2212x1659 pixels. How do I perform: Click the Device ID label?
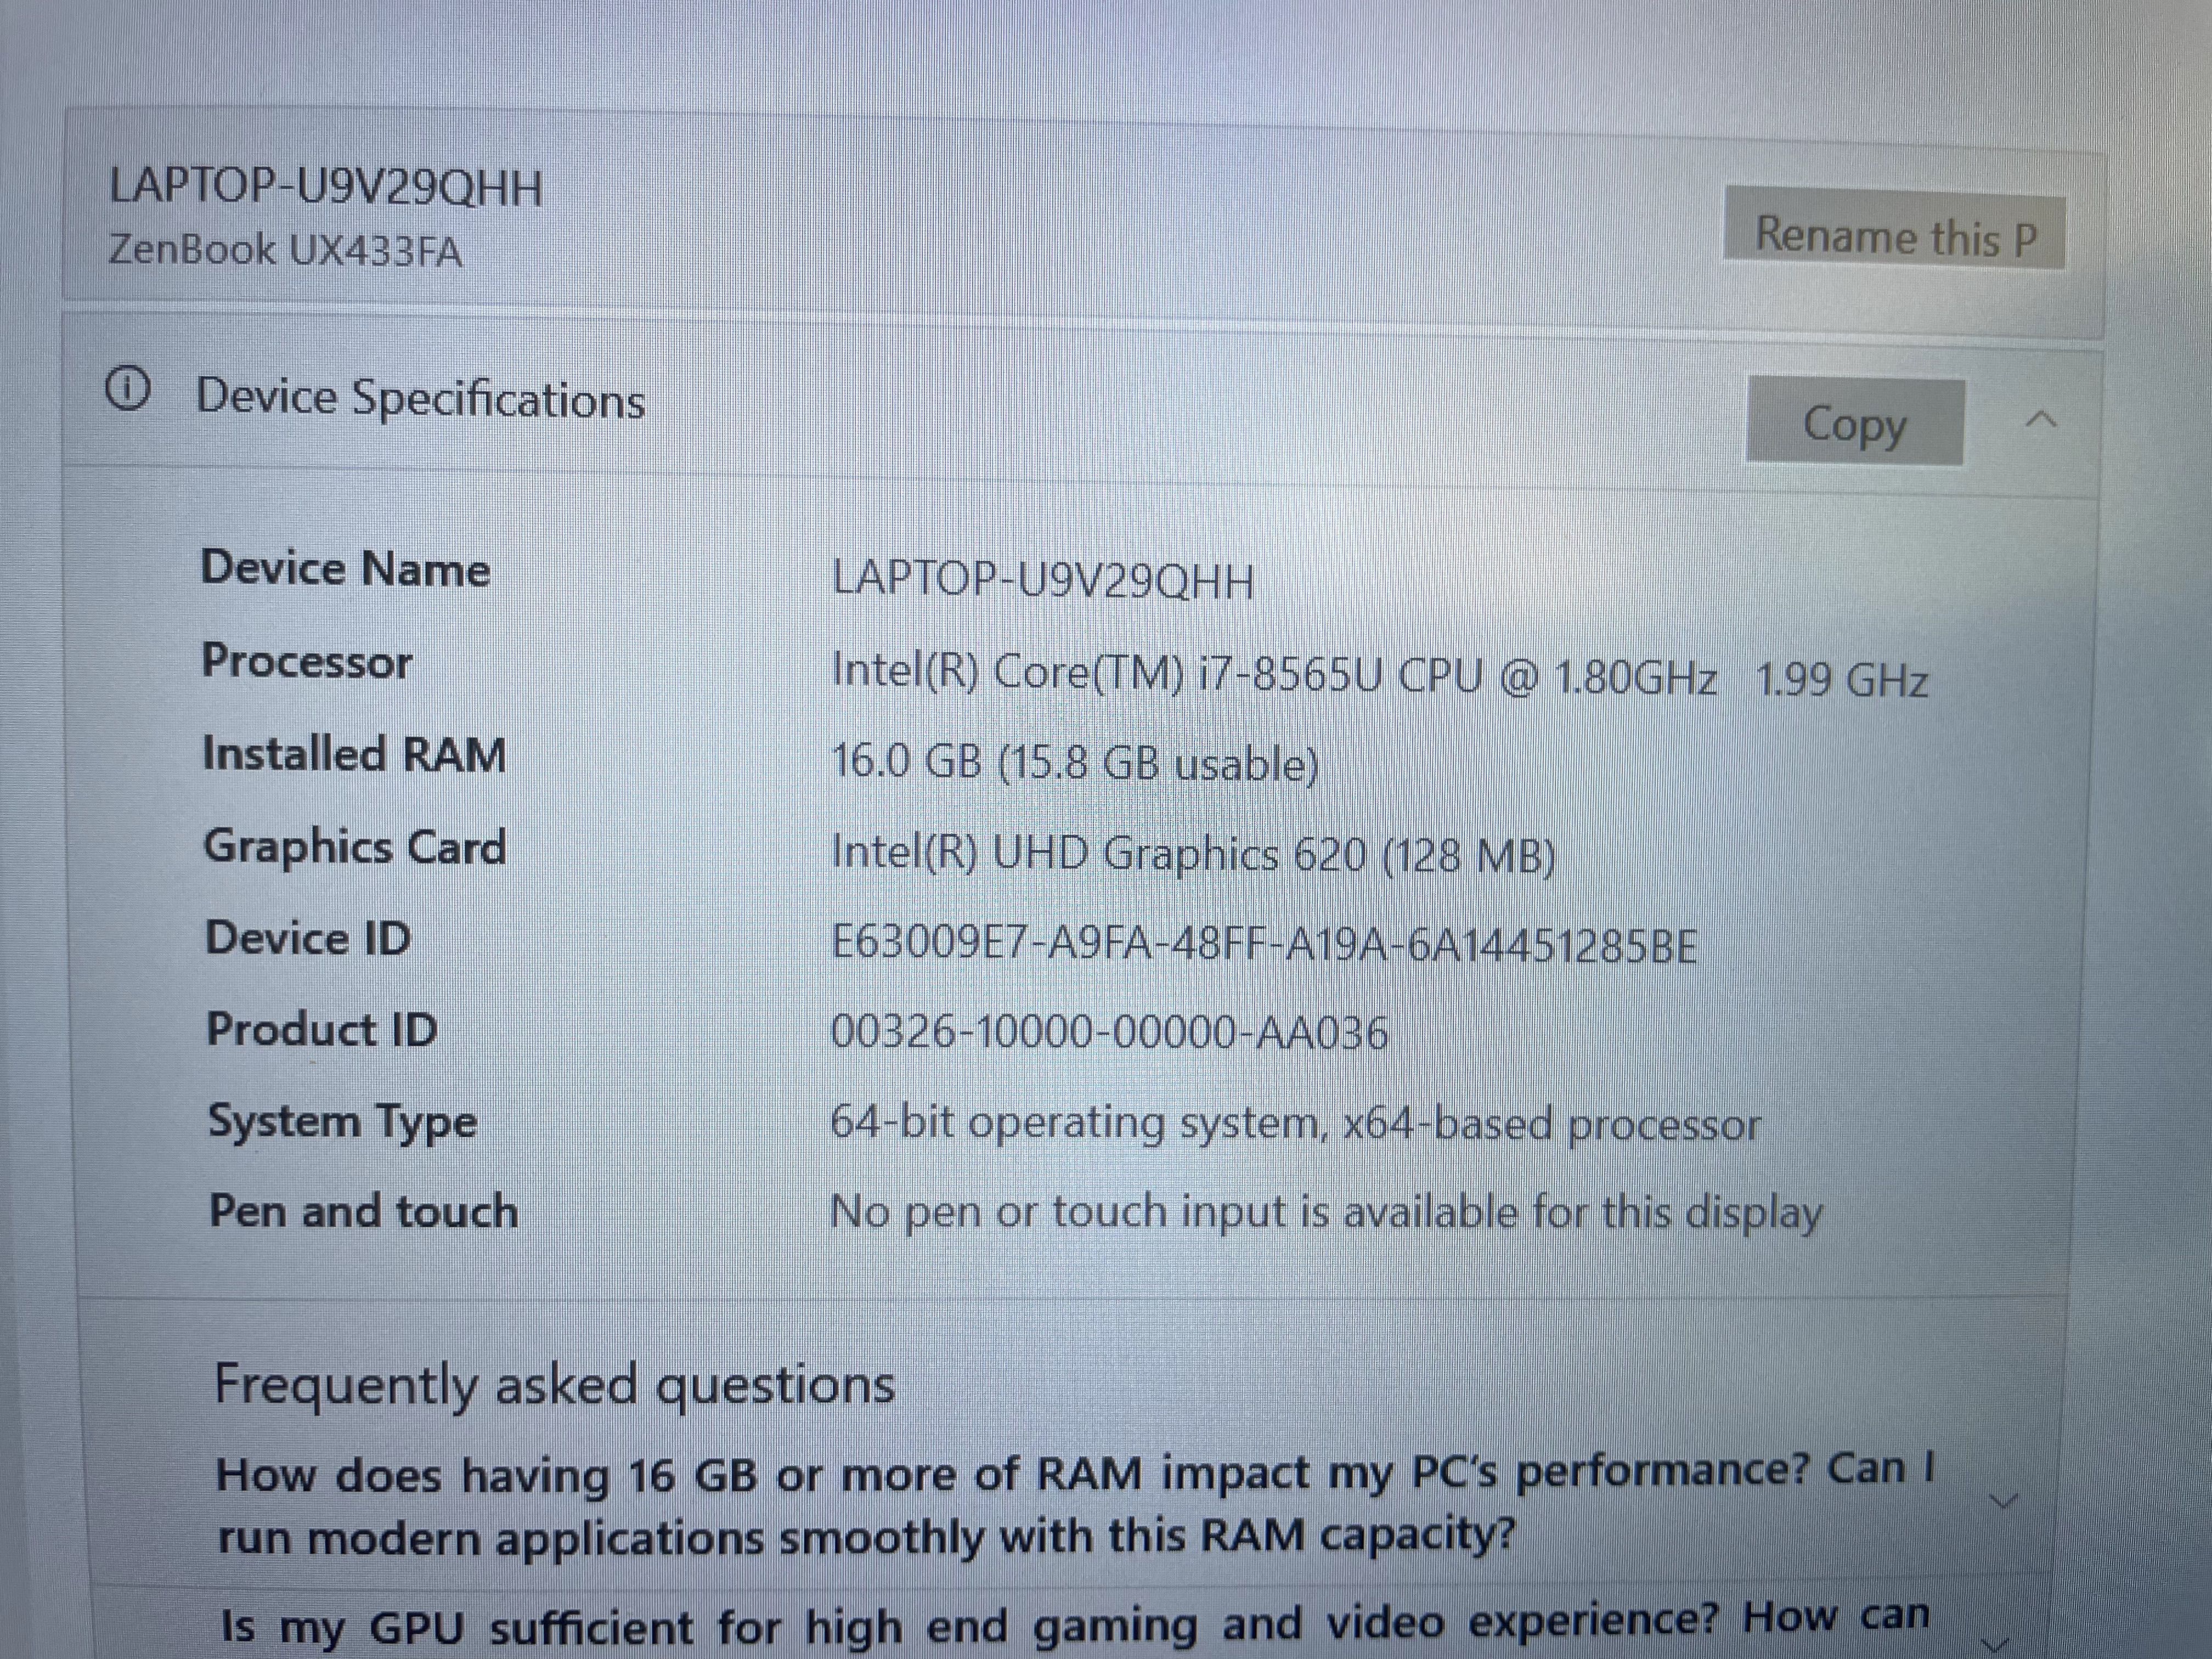tap(308, 938)
